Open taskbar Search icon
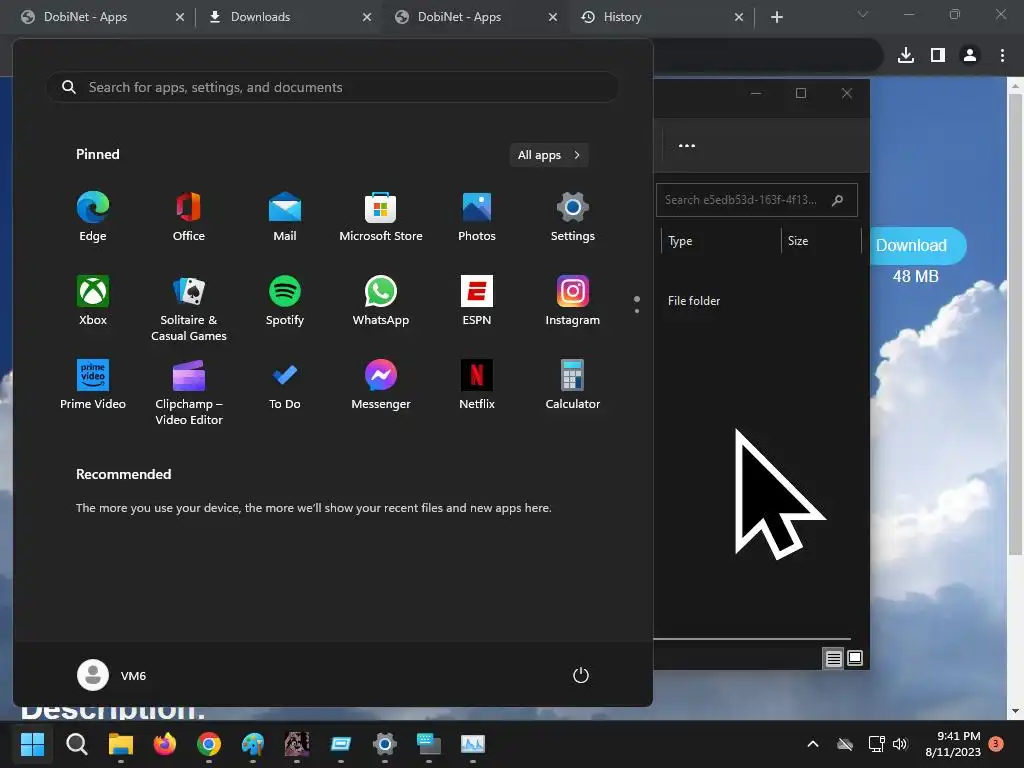The width and height of the screenshot is (1024, 768). pyautogui.click(x=76, y=744)
